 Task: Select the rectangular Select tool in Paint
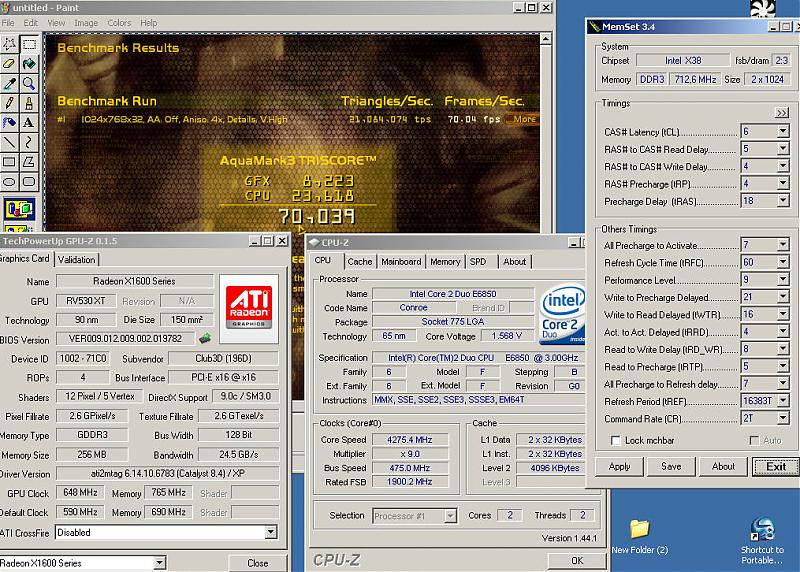tap(29, 44)
